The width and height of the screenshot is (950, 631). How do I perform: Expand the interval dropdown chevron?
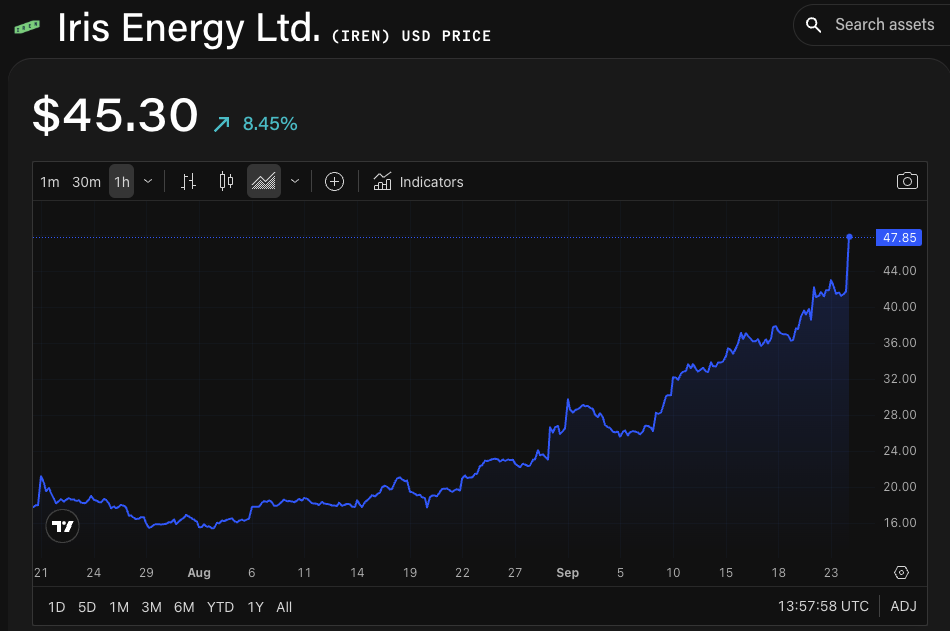[147, 181]
